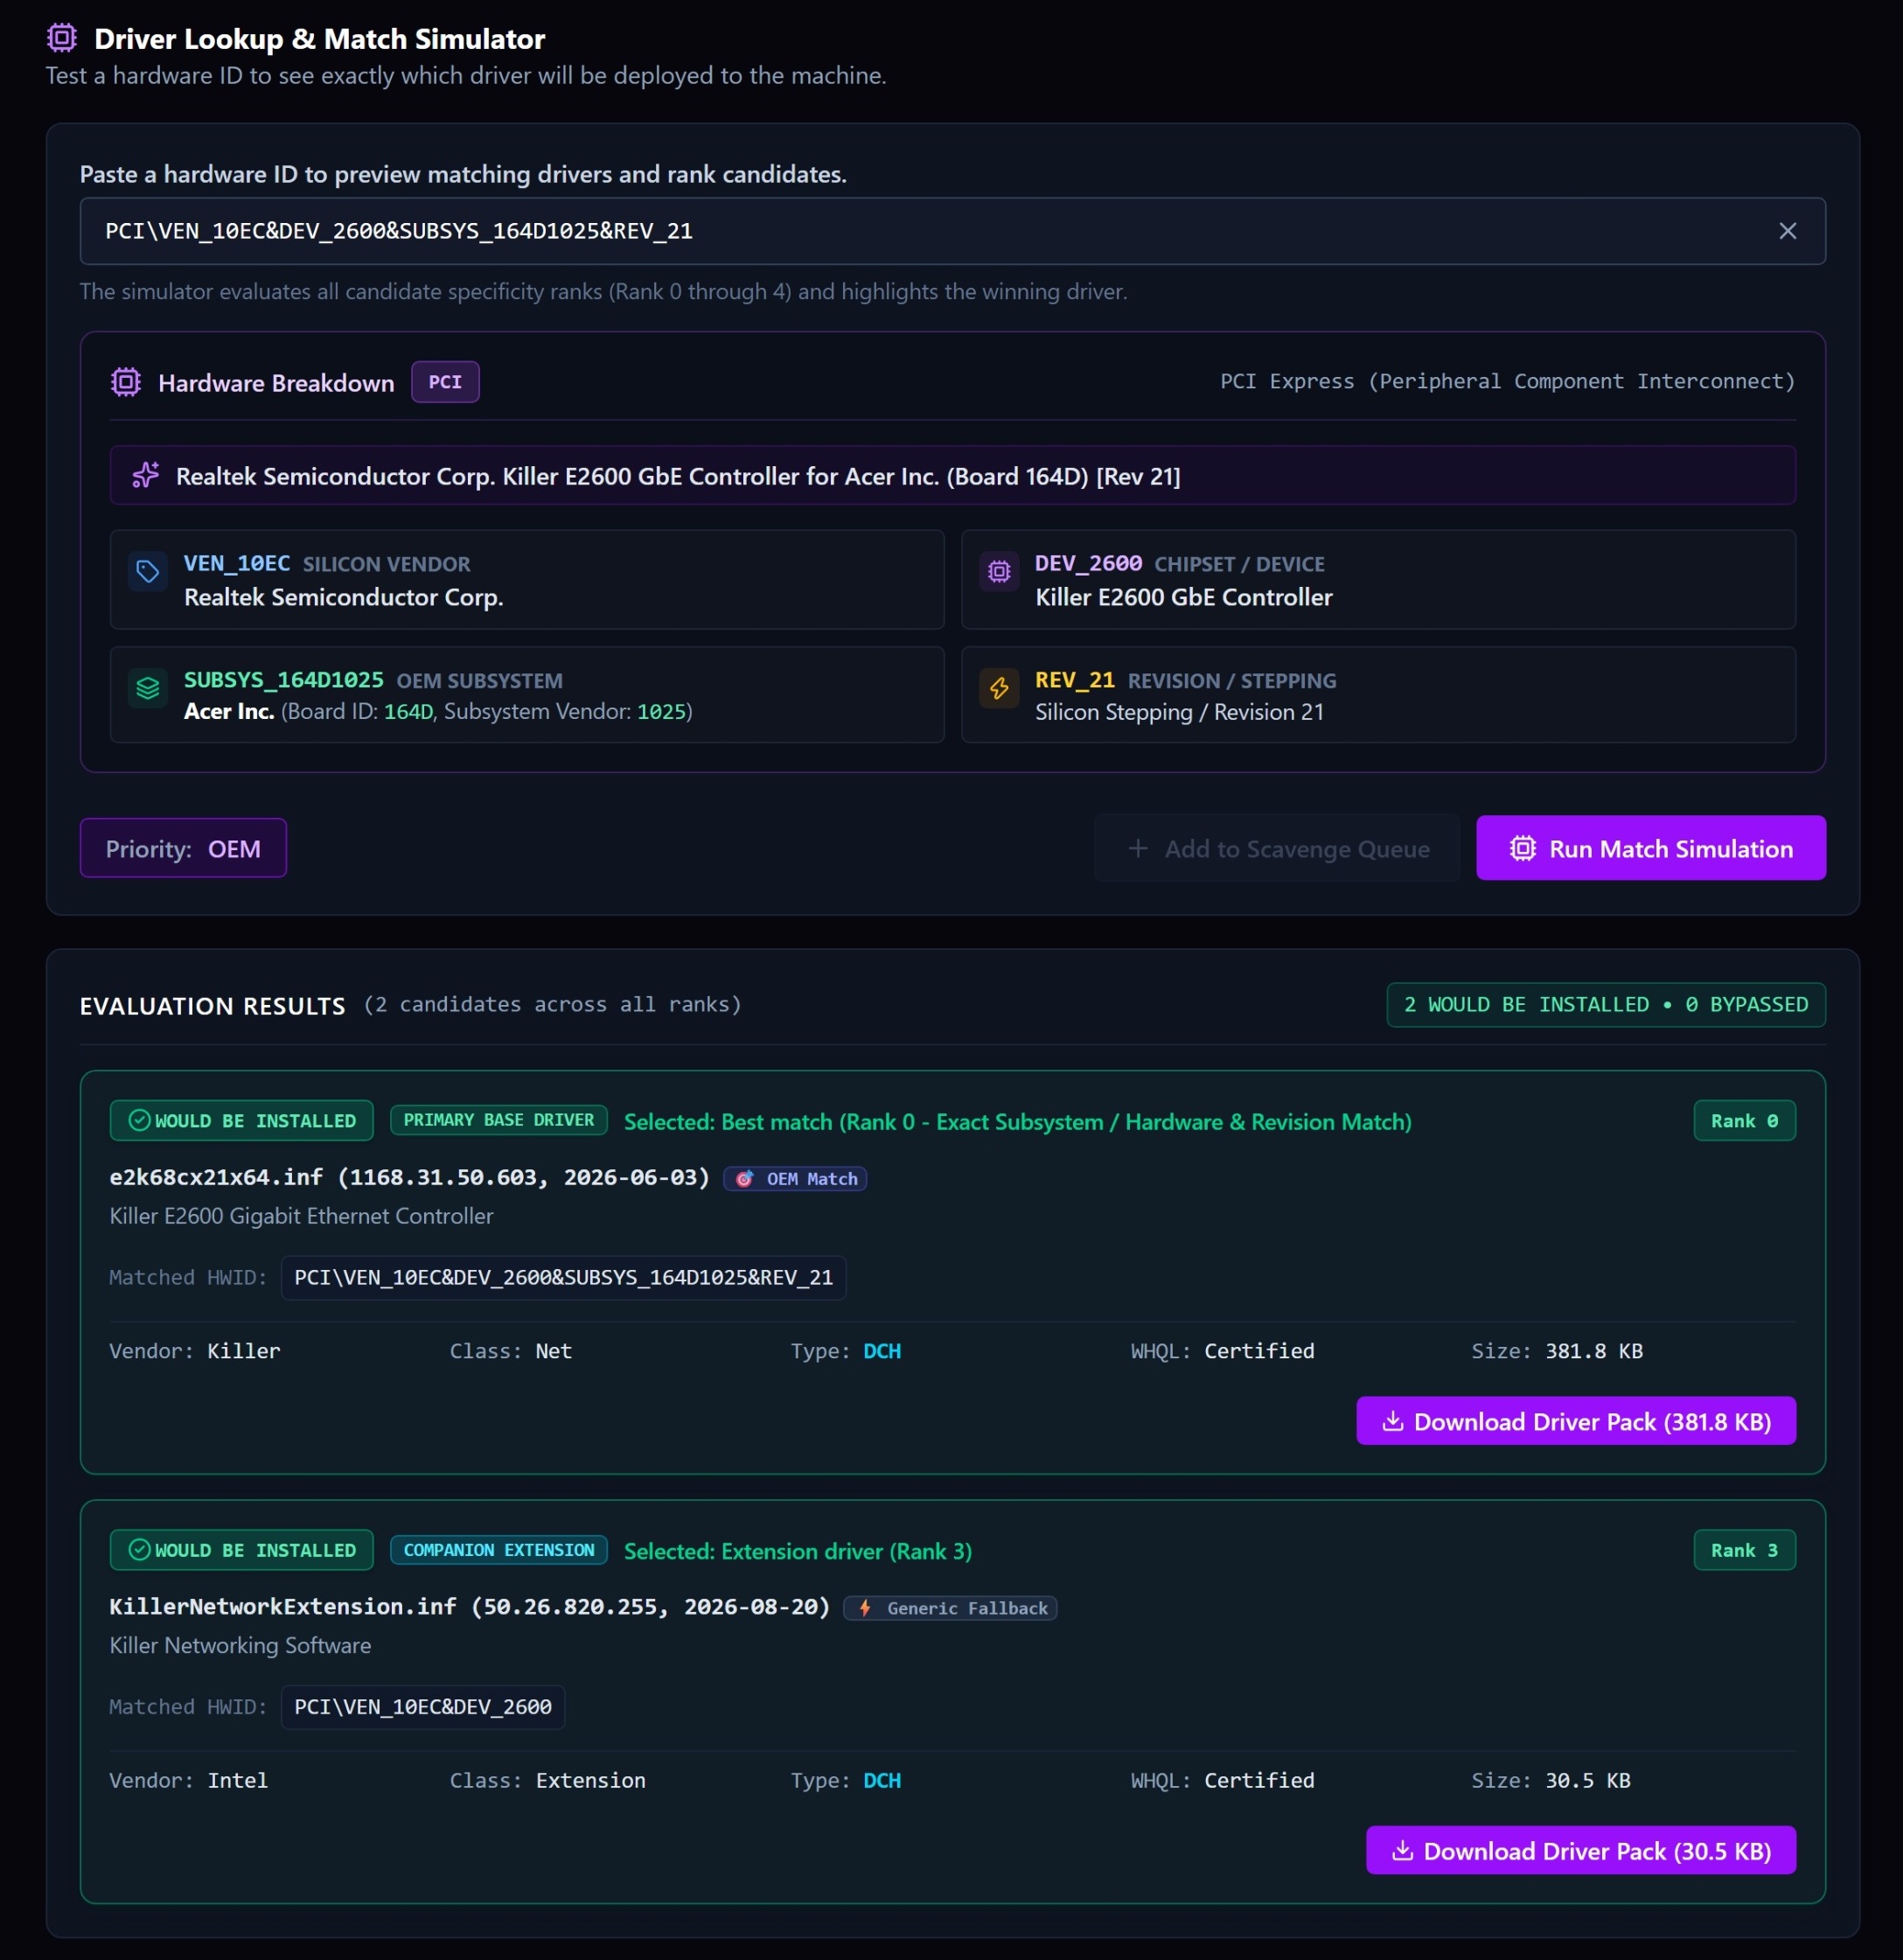Click the chip icon in Run Match Simulation
The image size is (1903, 1960).
point(1522,848)
